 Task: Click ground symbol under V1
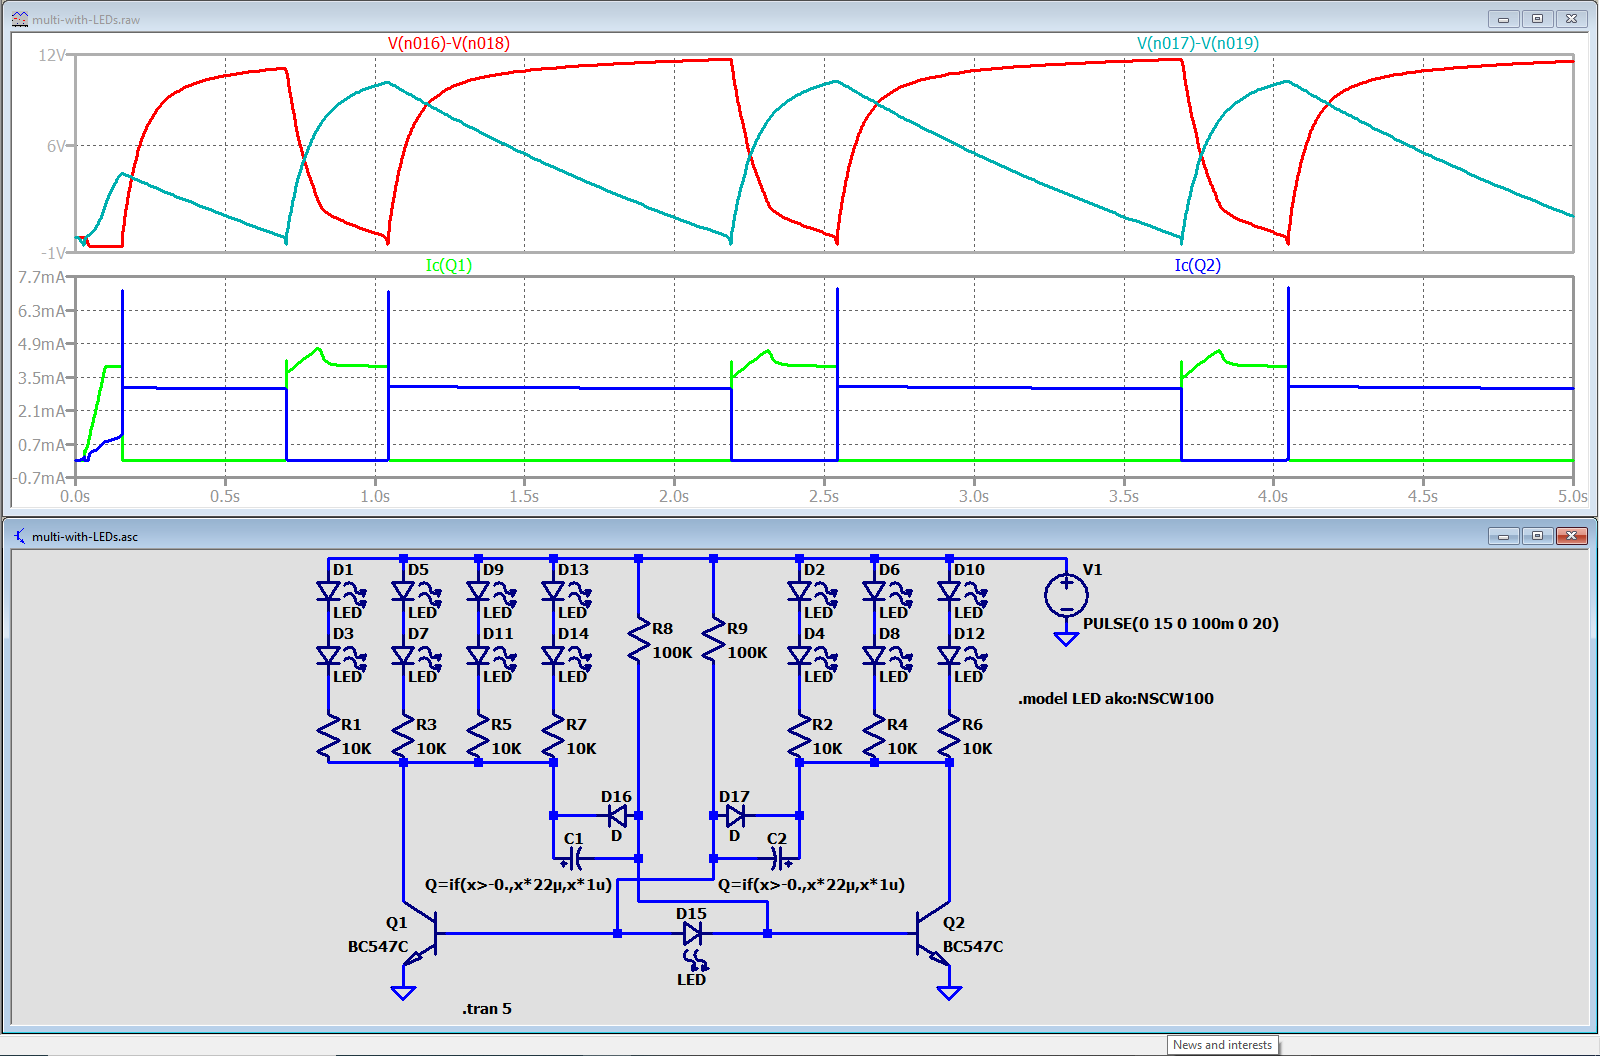point(1066,639)
